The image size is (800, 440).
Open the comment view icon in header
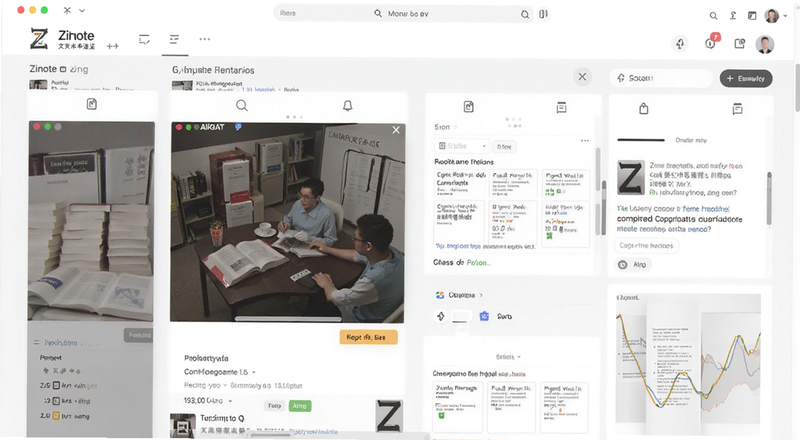pyautogui.click(x=144, y=39)
